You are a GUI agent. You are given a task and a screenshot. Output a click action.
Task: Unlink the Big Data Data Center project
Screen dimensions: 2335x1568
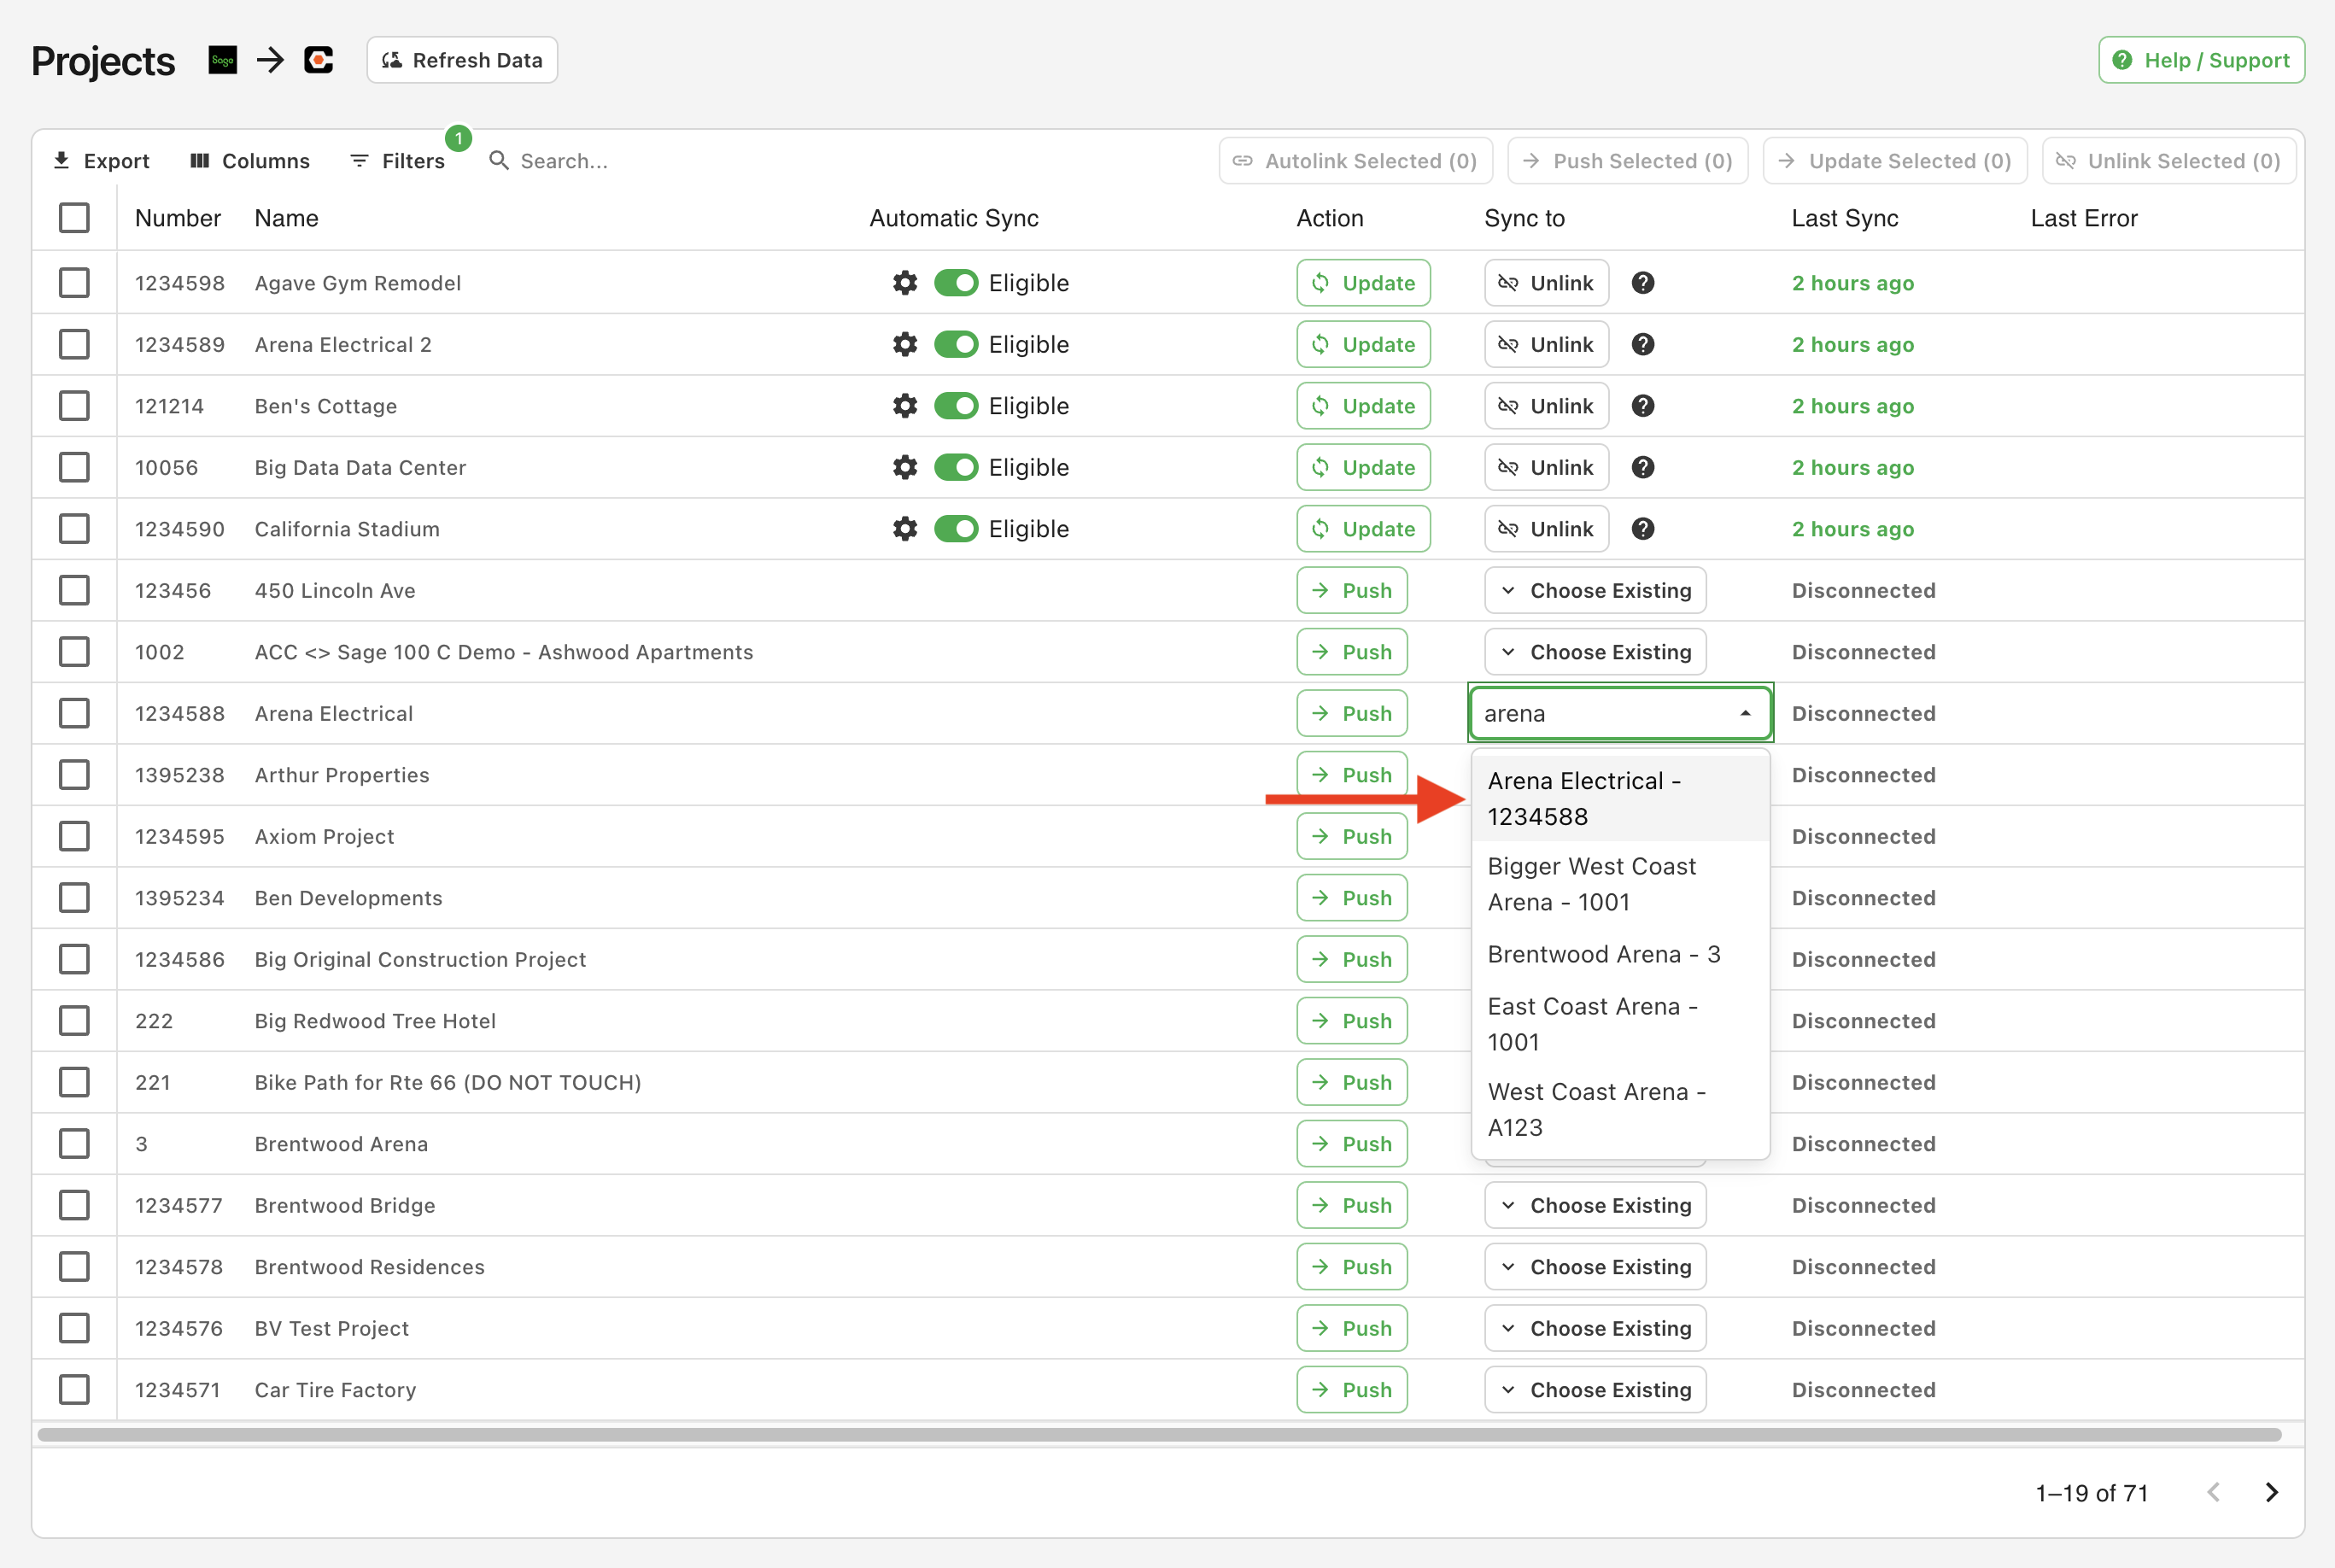coord(1546,468)
